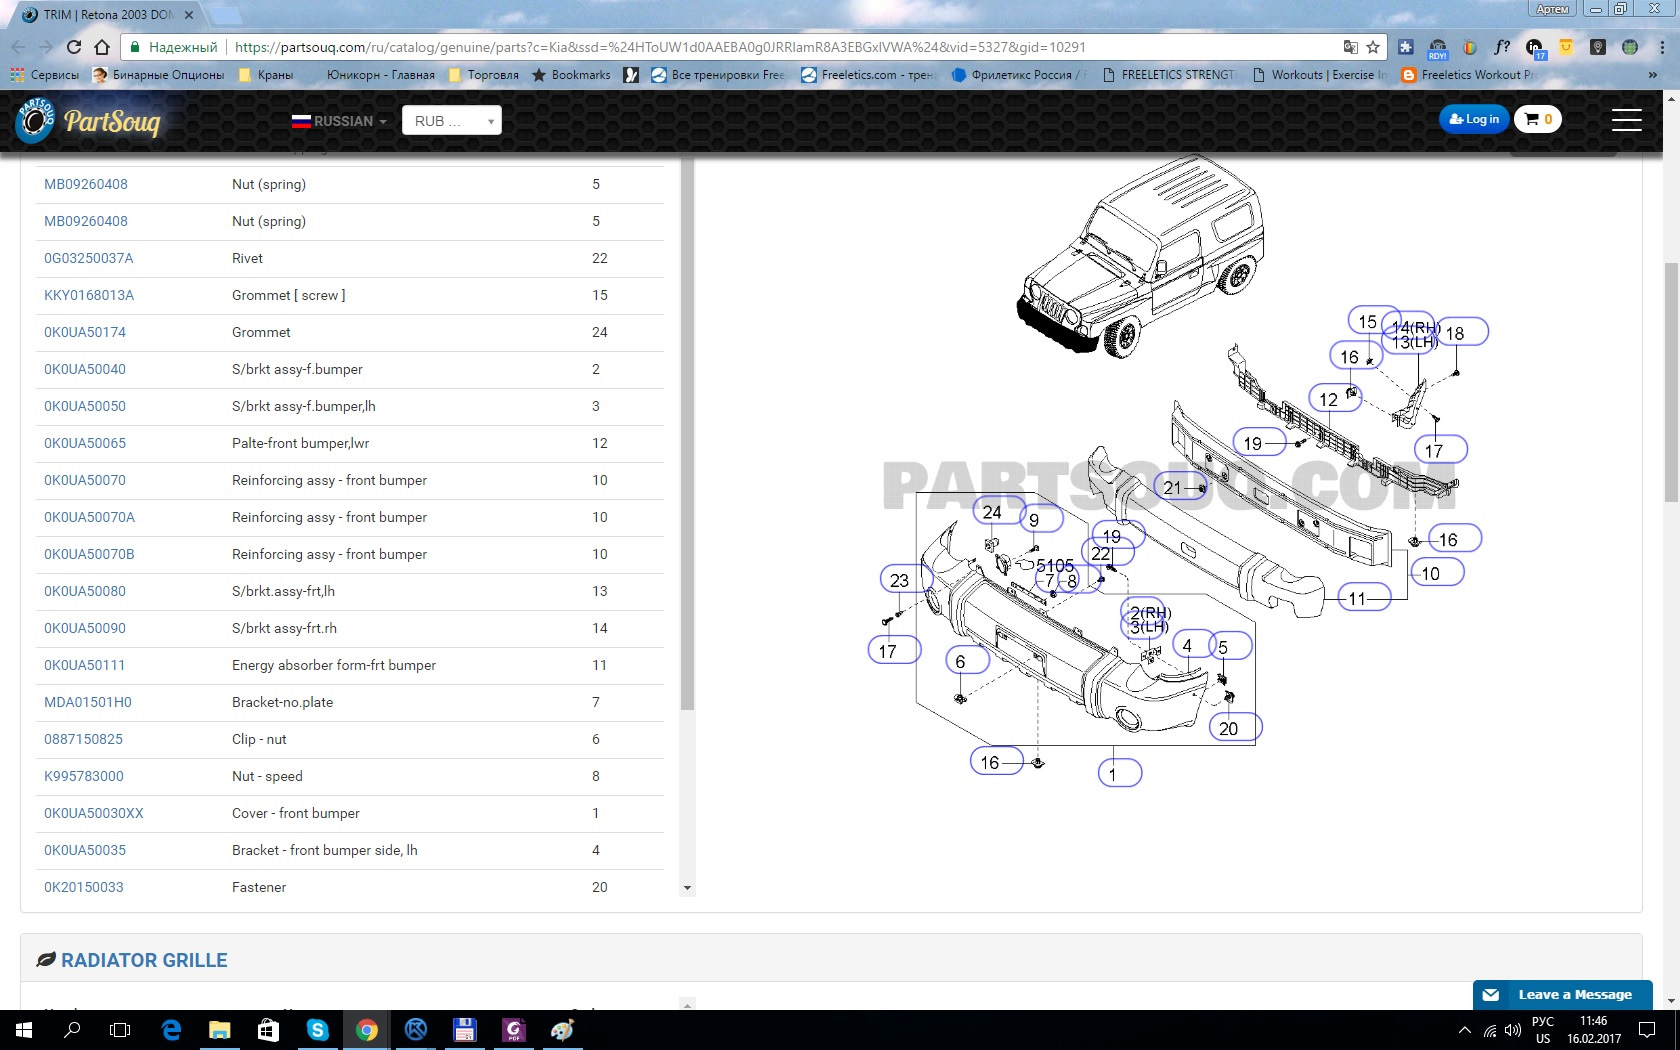The height and width of the screenshot is (1050, 1680).
Task: Reload the page with the refresh icon
Action: point(74,47)
